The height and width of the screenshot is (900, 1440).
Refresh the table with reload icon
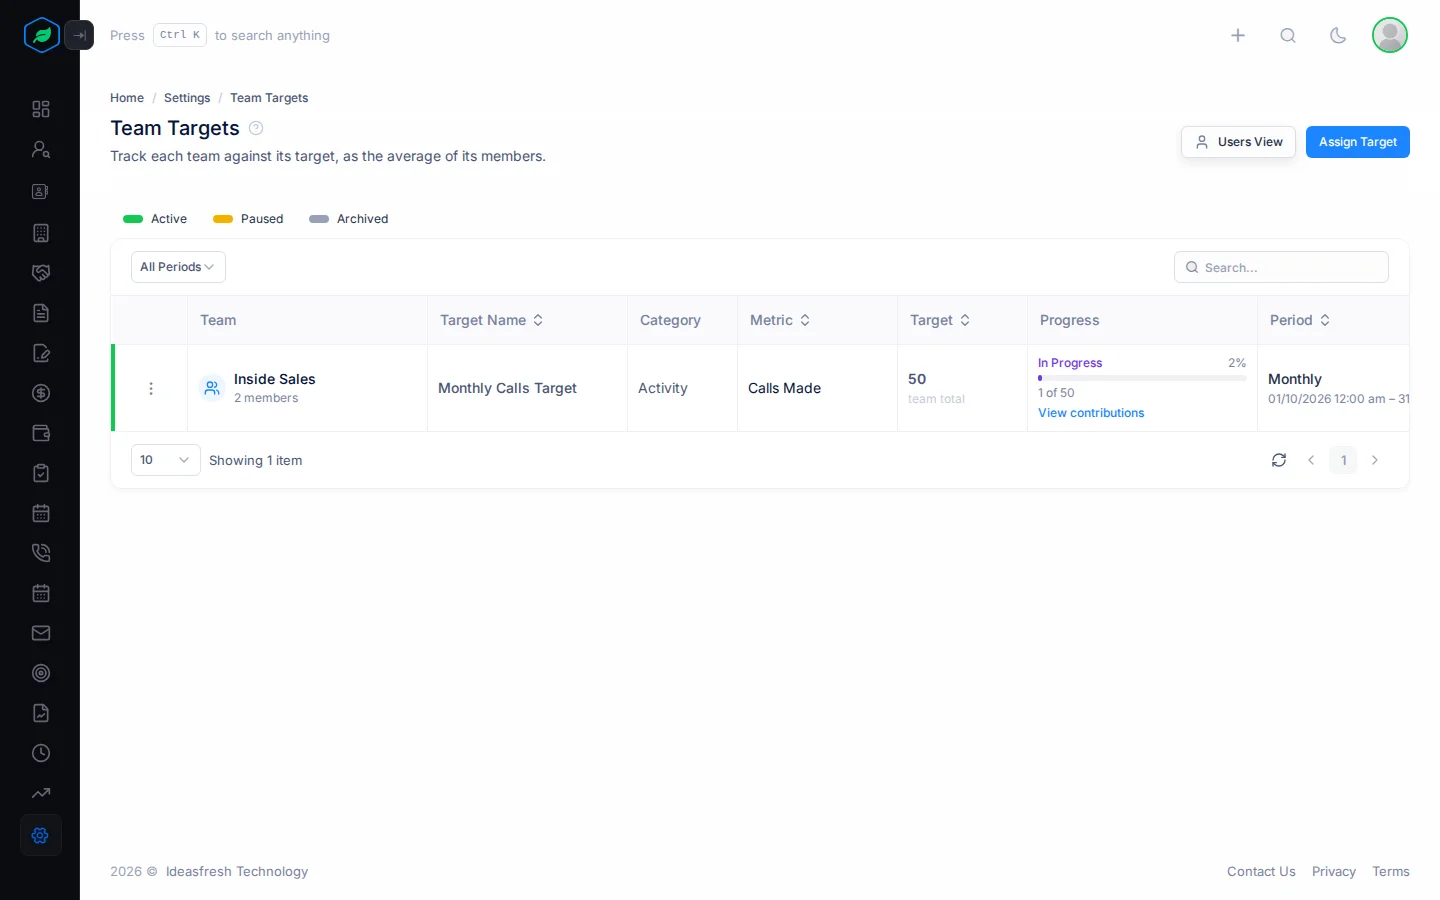1279,460
